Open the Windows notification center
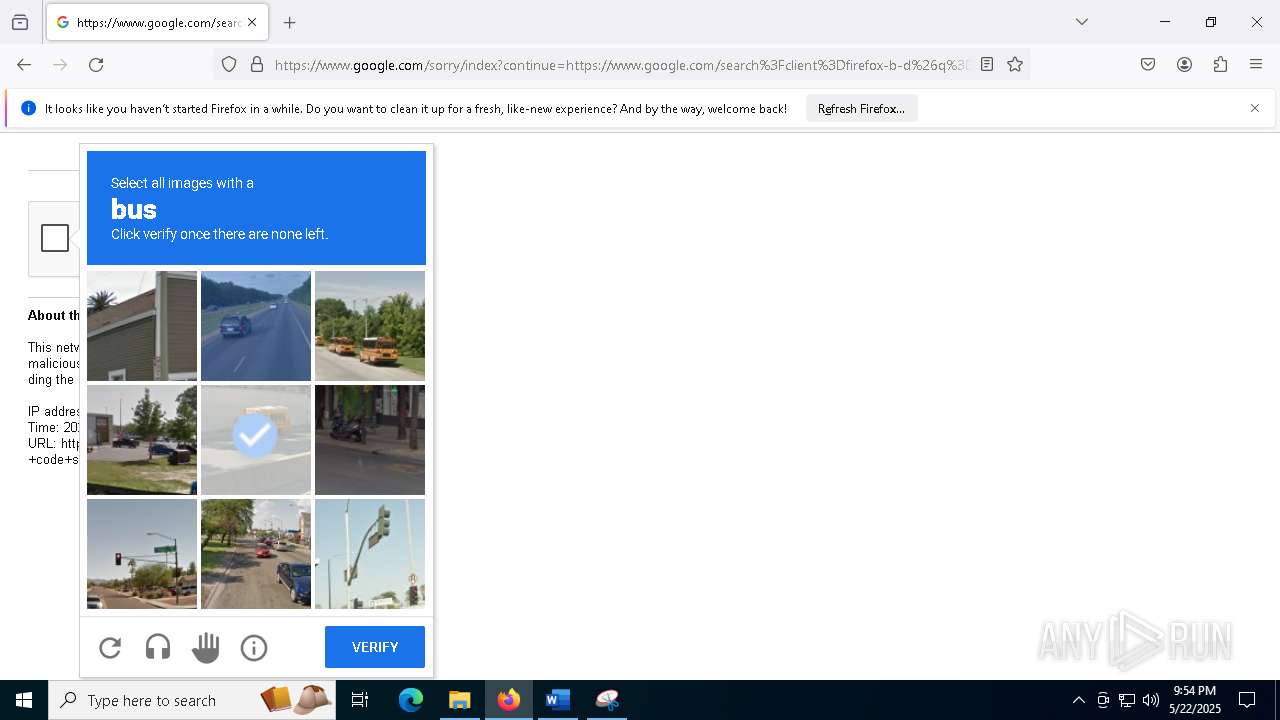The image size is (1280, 720). tap(1247, 700)
